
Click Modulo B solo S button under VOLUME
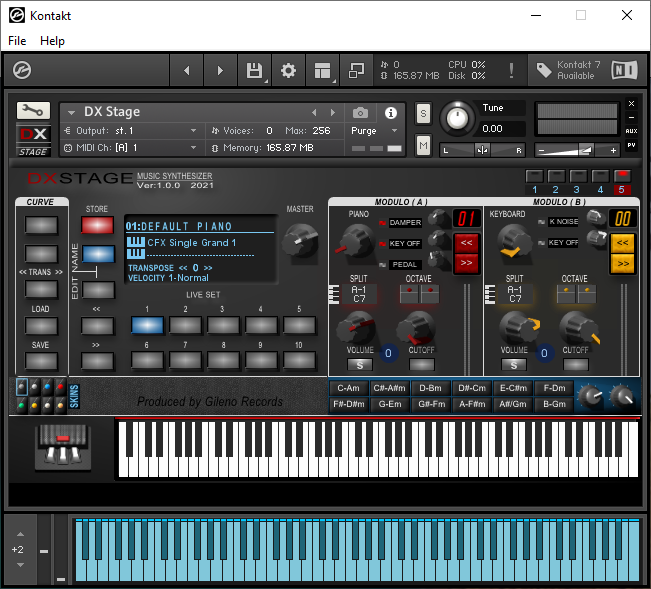pyautogui.click(x=514, y=365)
